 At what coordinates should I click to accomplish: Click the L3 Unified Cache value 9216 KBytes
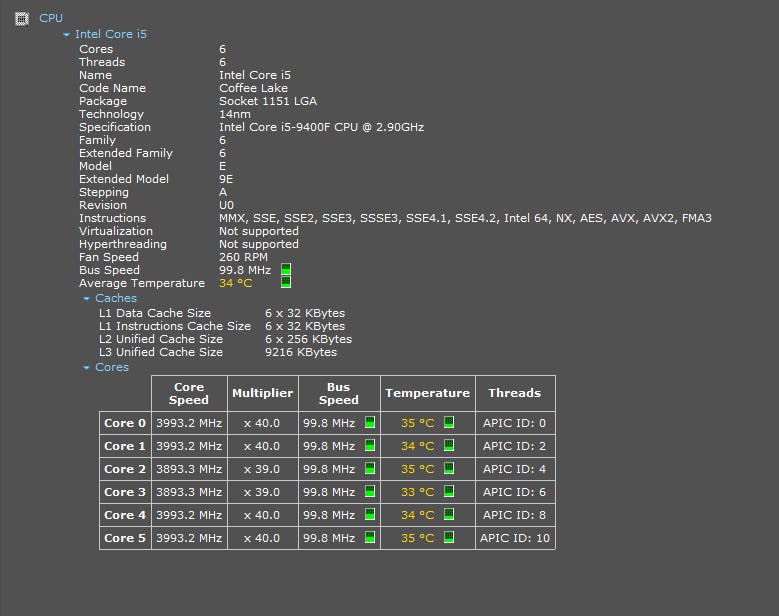point(301,352)
